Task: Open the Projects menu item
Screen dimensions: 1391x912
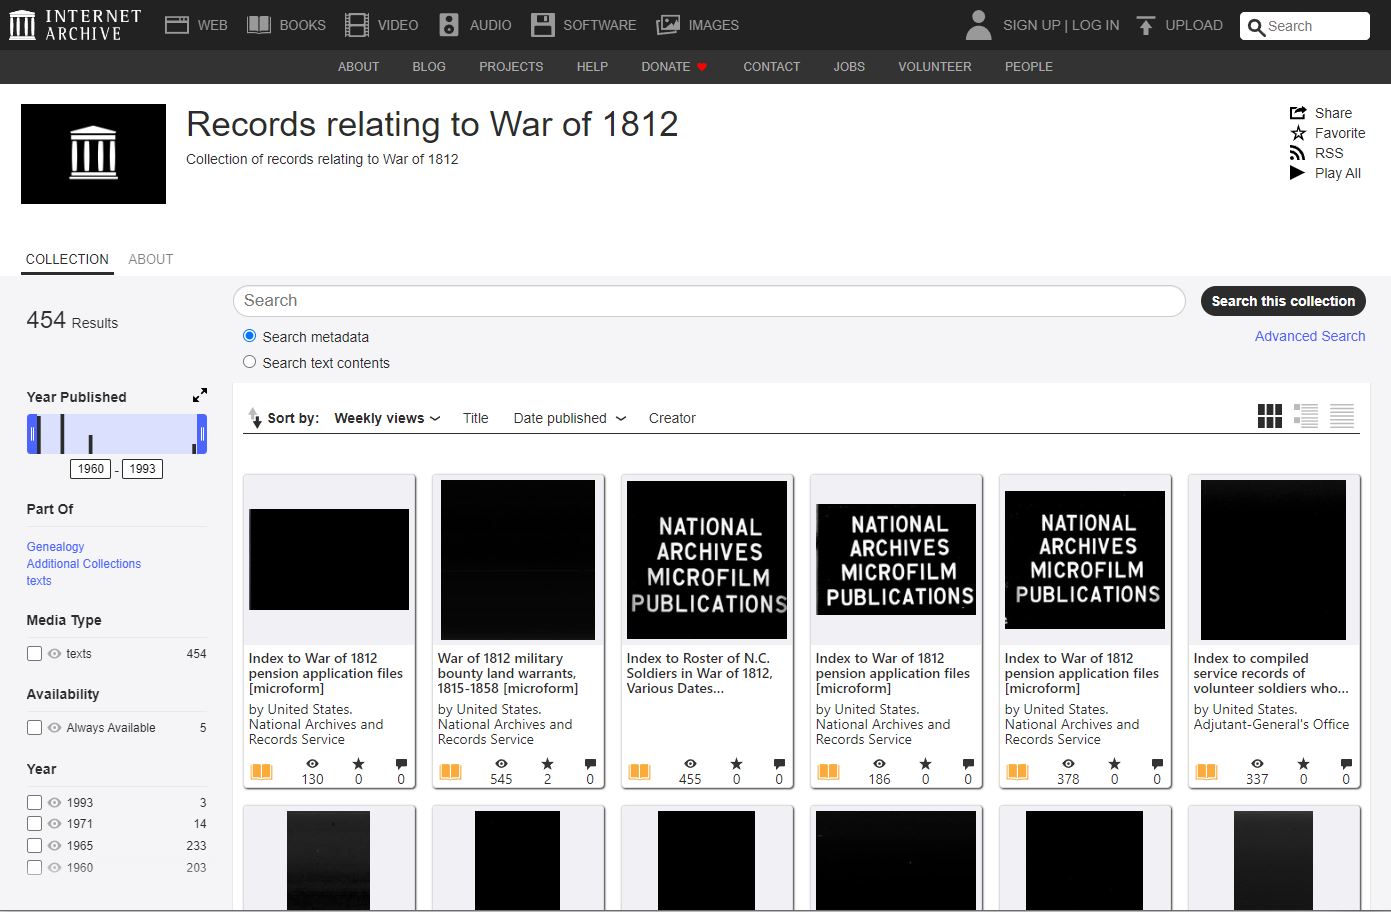Action: 511,67
